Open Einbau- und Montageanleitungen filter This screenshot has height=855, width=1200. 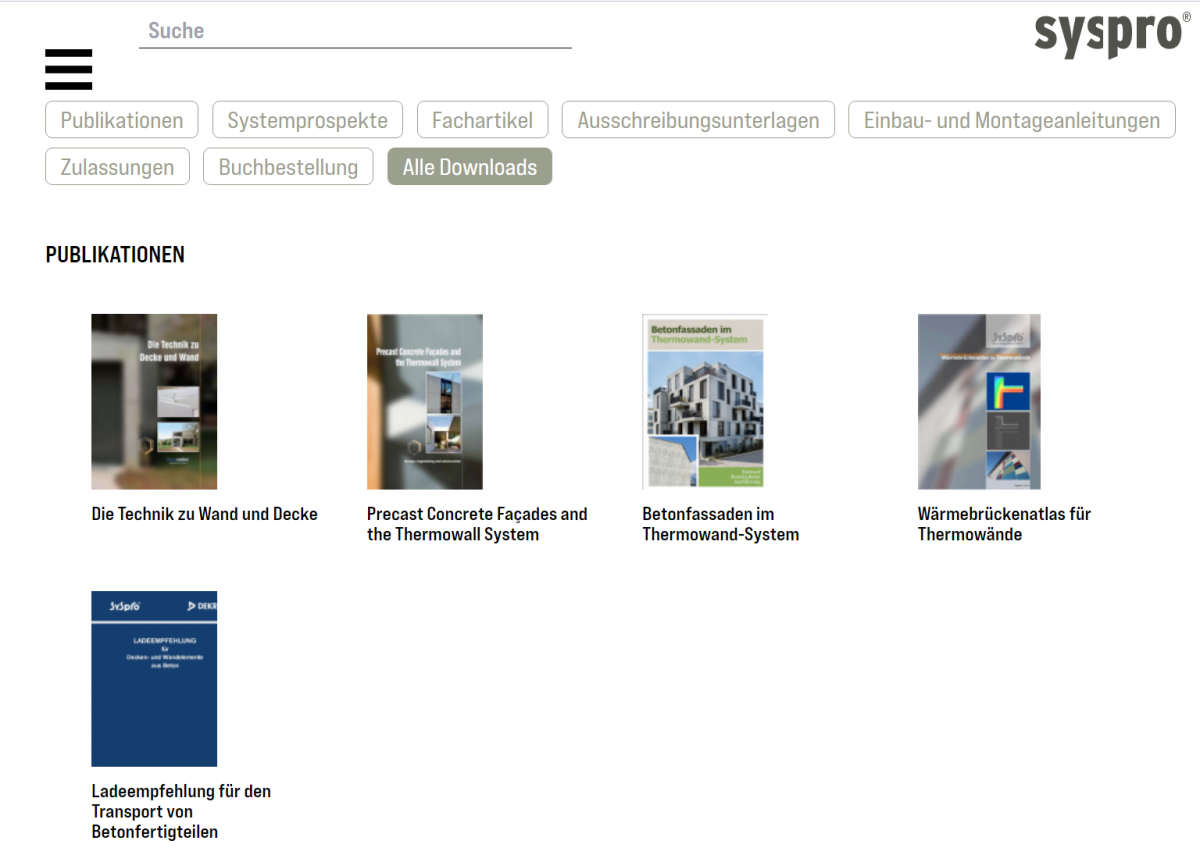tap(1012, 120)
